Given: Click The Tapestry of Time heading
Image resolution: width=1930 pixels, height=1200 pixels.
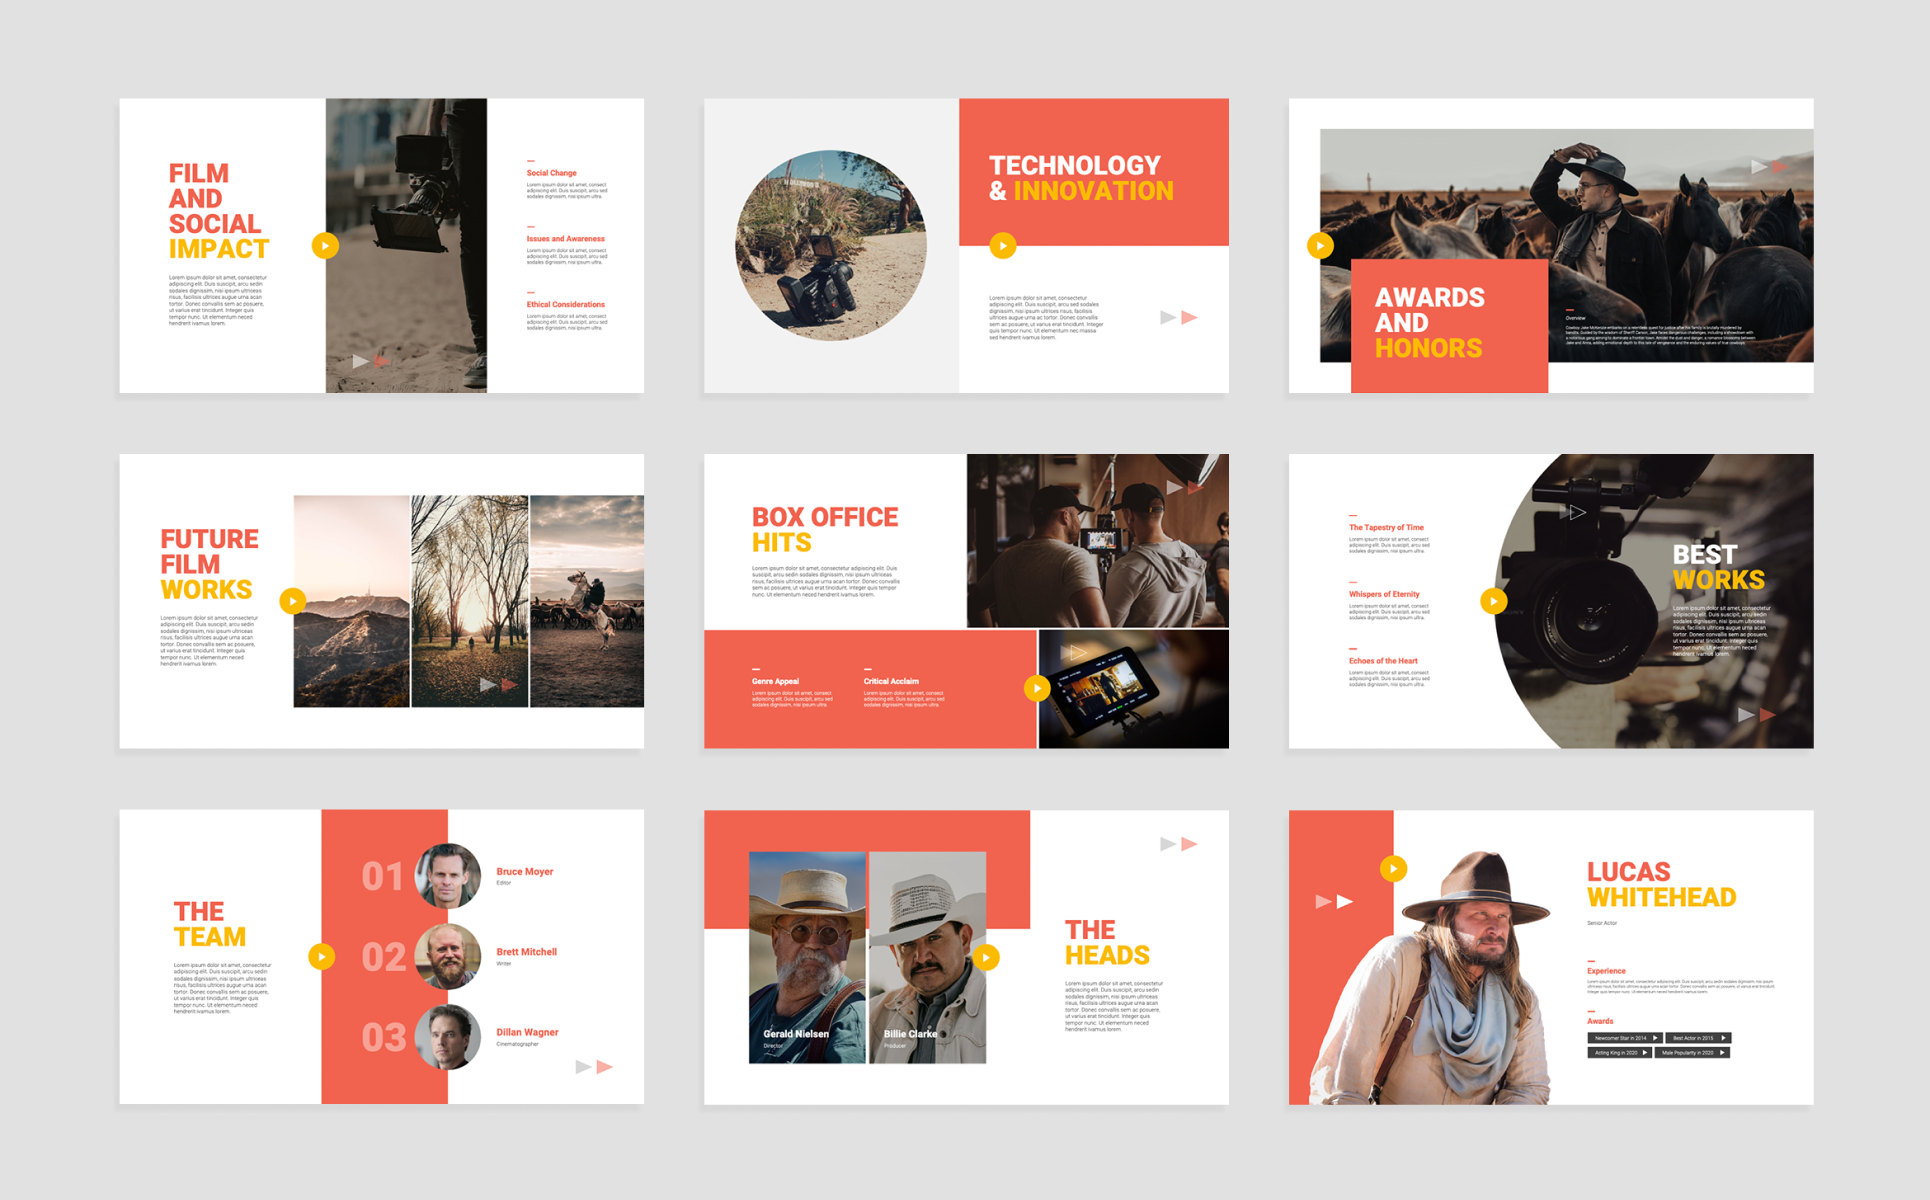Looking at the screenshot, I should 1386,527.
